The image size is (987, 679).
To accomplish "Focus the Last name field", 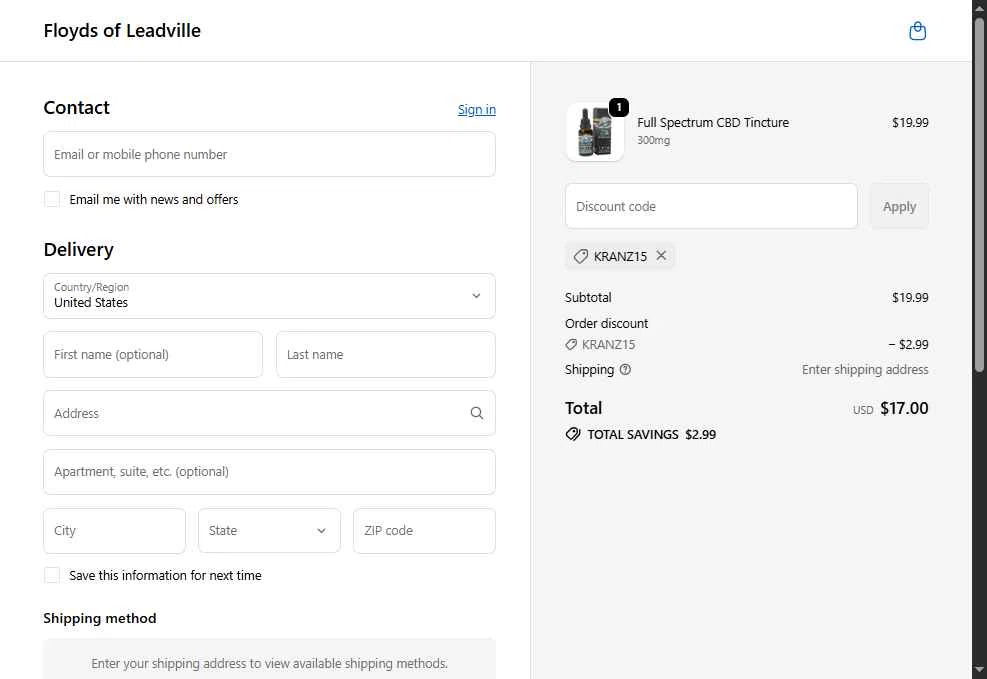I will (x=386, y=354).
